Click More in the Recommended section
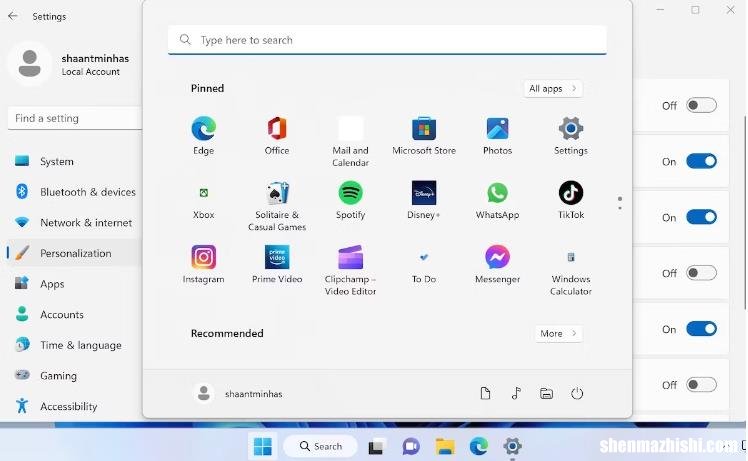 pyautogui.click(x=558, y=334)
